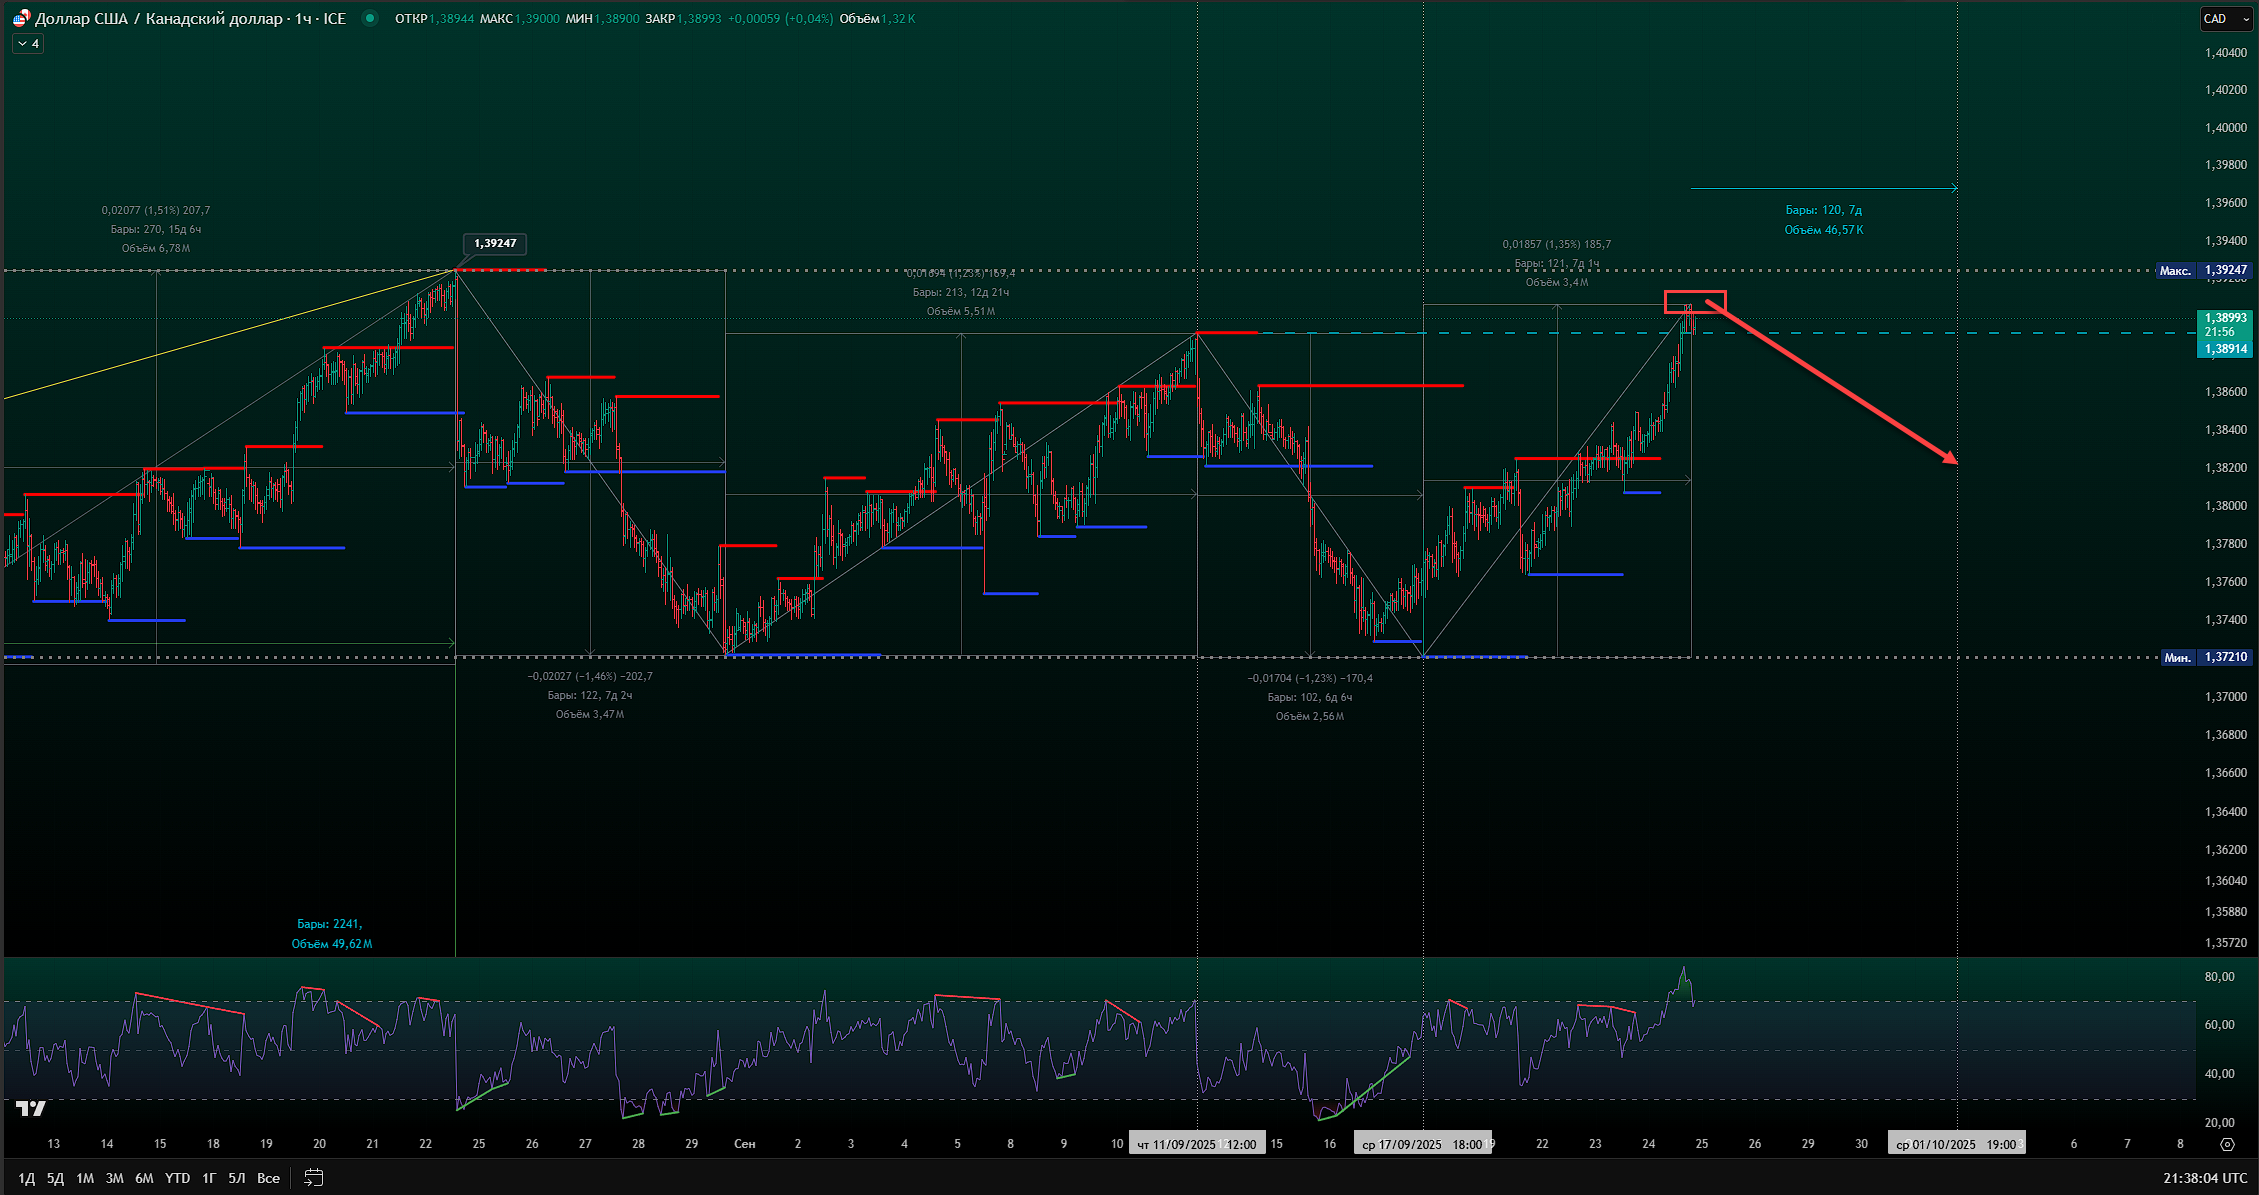
Task: Click the green market status dot
Action: [x=370, y=18]
